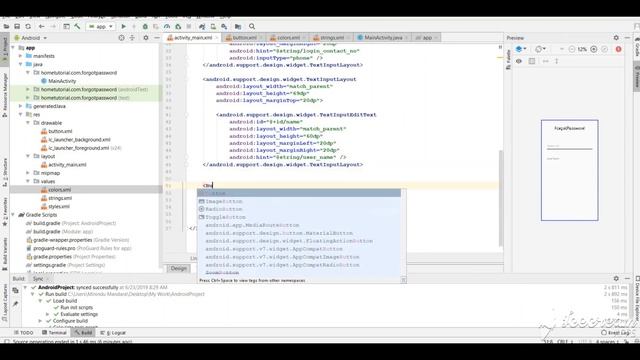Open Preview panel gear settings
The height and width of the screenshot is (360, 640).
tap(616, 38)
